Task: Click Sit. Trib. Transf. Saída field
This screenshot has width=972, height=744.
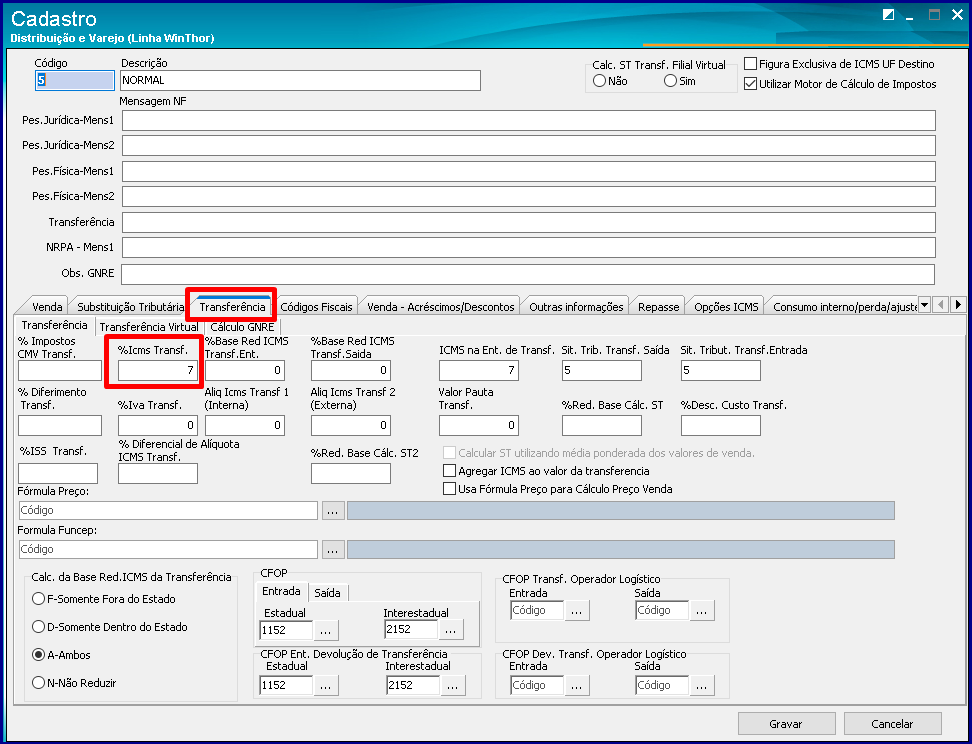Action: click(x=602, y=371)
